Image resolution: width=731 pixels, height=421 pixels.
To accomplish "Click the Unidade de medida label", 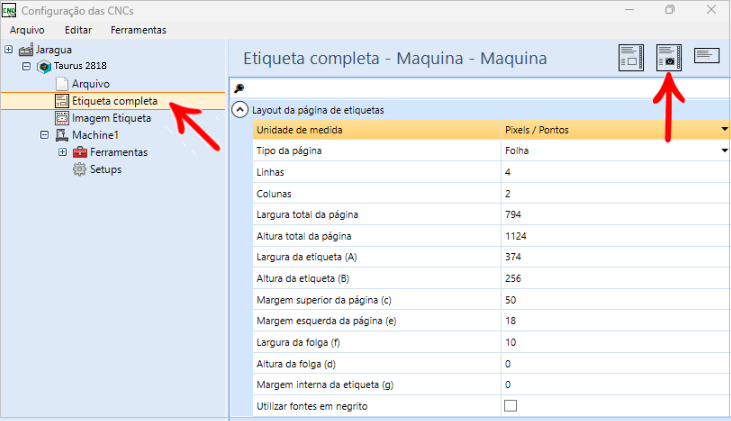I will point(299,130).
